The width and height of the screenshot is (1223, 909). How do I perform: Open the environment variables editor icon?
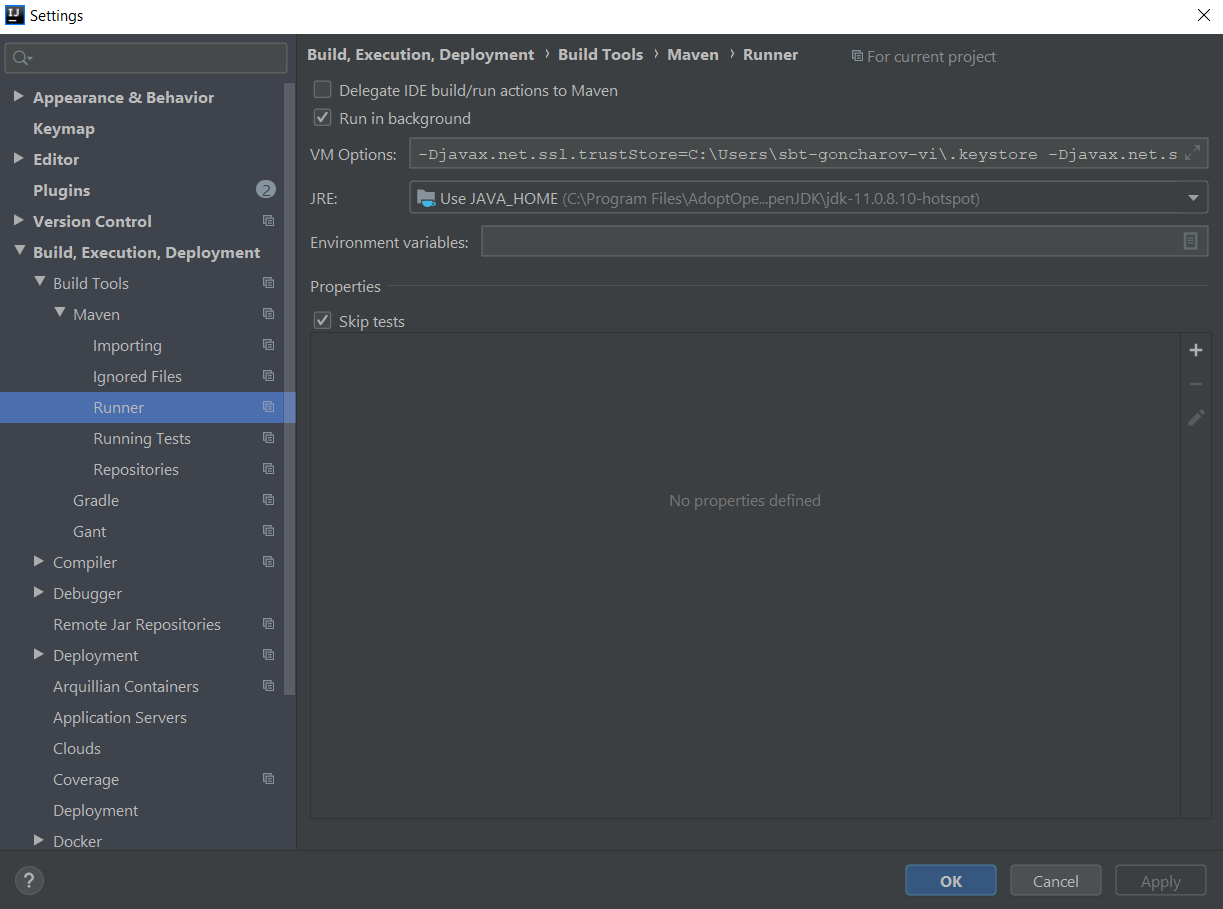[x=1190, y=241]
